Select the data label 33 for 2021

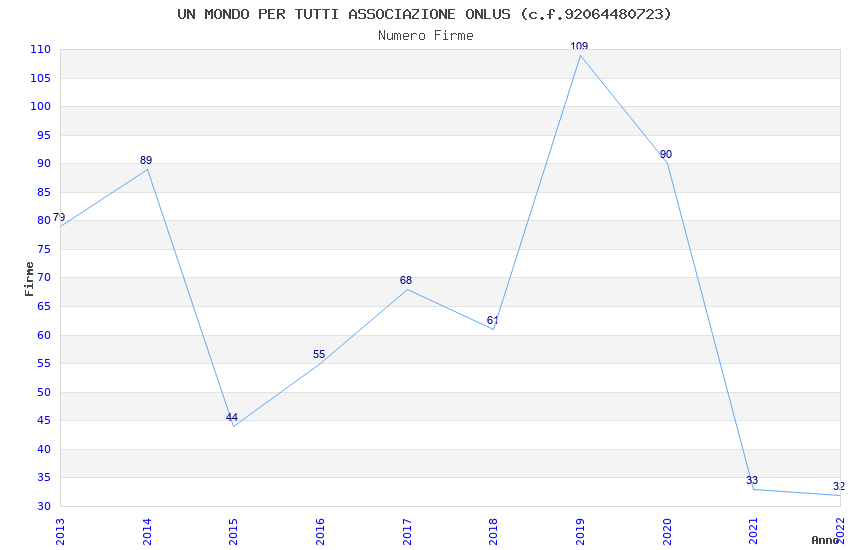click(752, 480)
